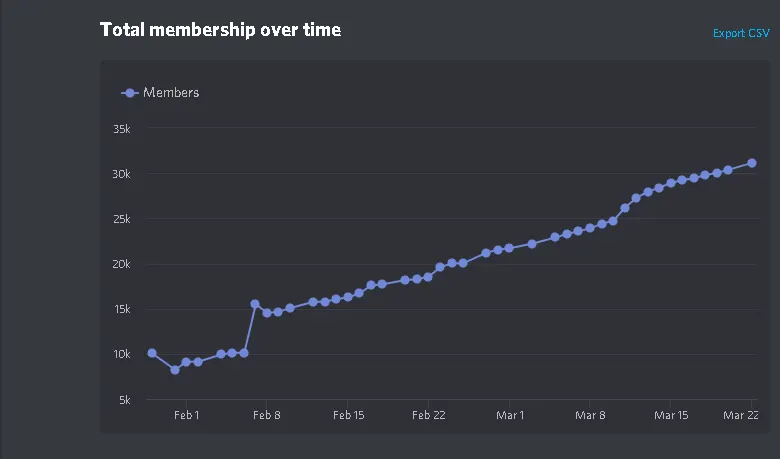The image size is (780, 459).
Task: Select the final data point at Mar 22
Action: tap(752, 163)
